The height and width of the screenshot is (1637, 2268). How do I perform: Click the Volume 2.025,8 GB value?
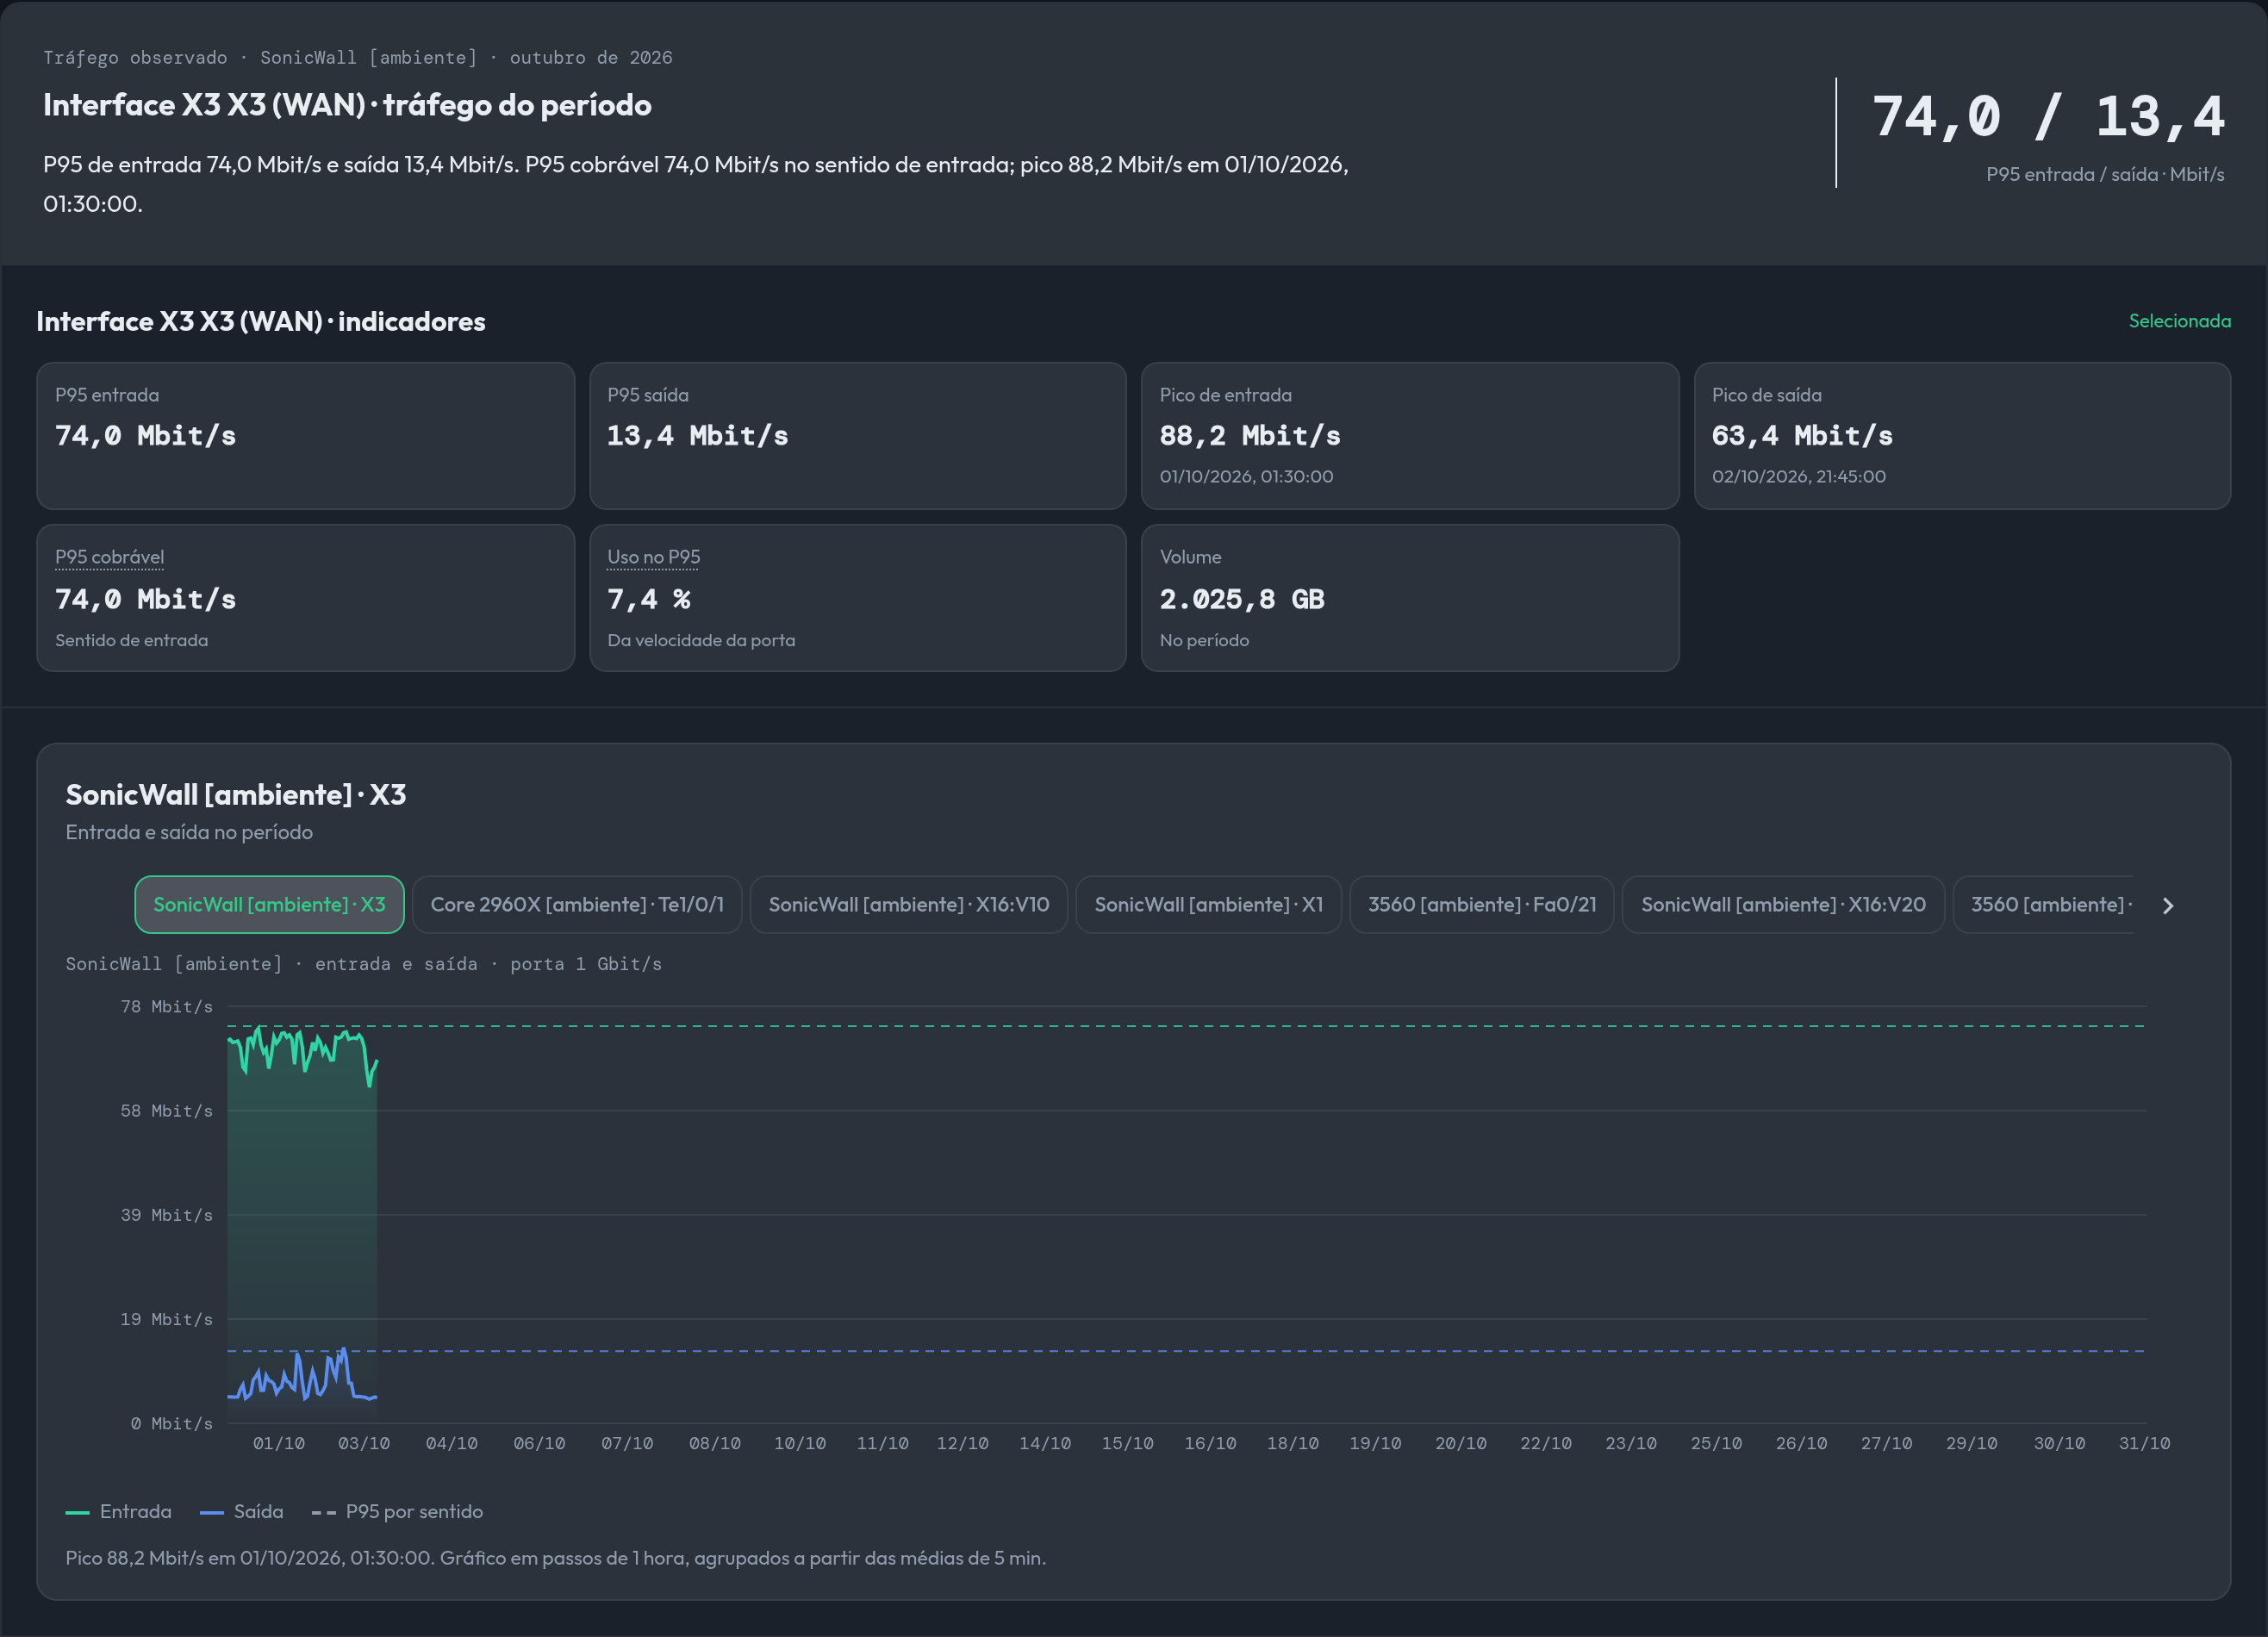click(1242, 599)
